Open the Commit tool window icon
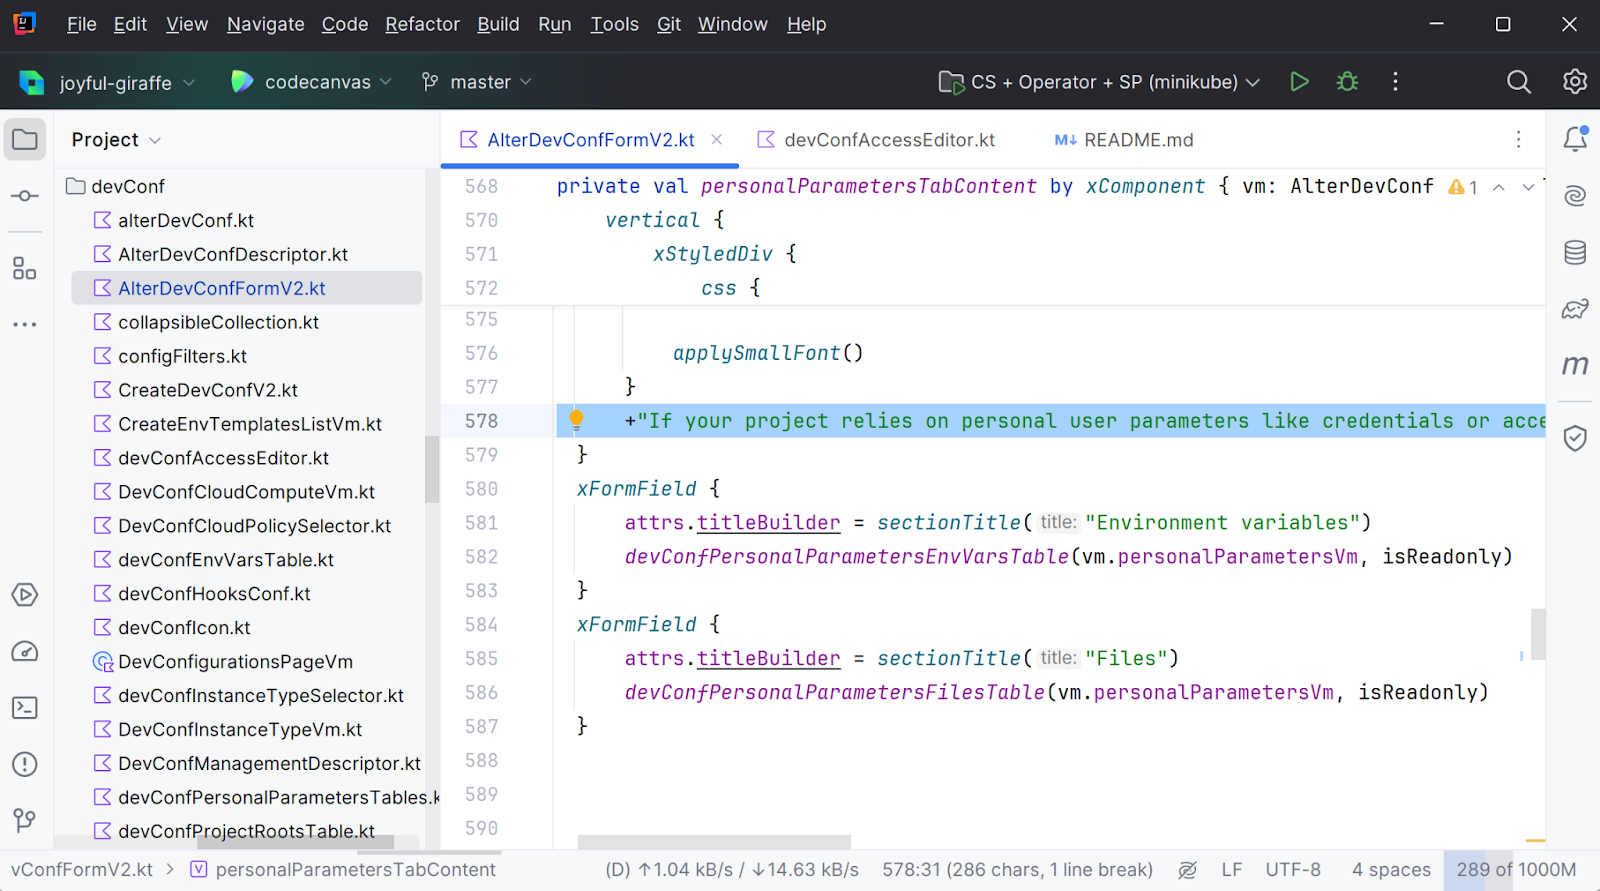 pos(25,196)
